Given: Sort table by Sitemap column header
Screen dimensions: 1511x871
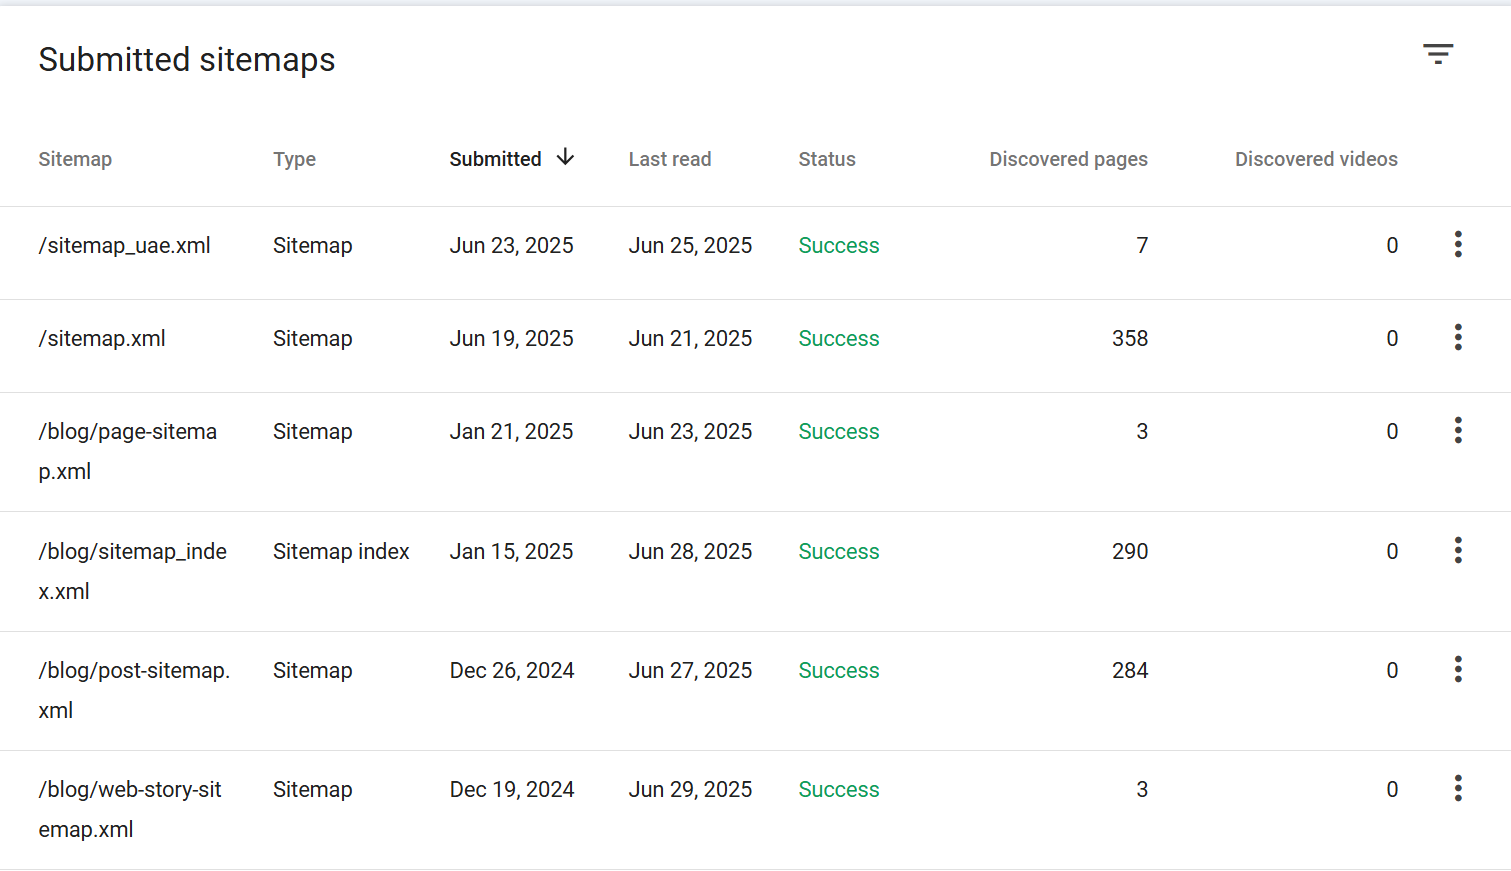Looking at the screenshot, I should pyautogui.click(x=75, y=159).
